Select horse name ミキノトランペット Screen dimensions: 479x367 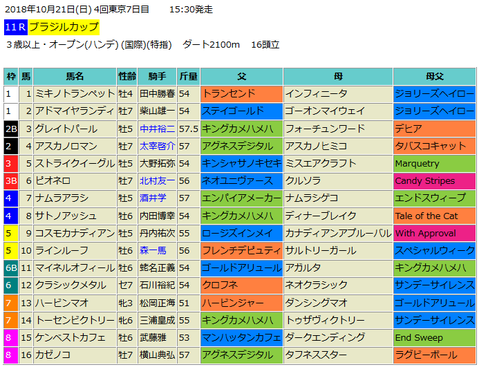pyautogui.click(x=75, y=94)
